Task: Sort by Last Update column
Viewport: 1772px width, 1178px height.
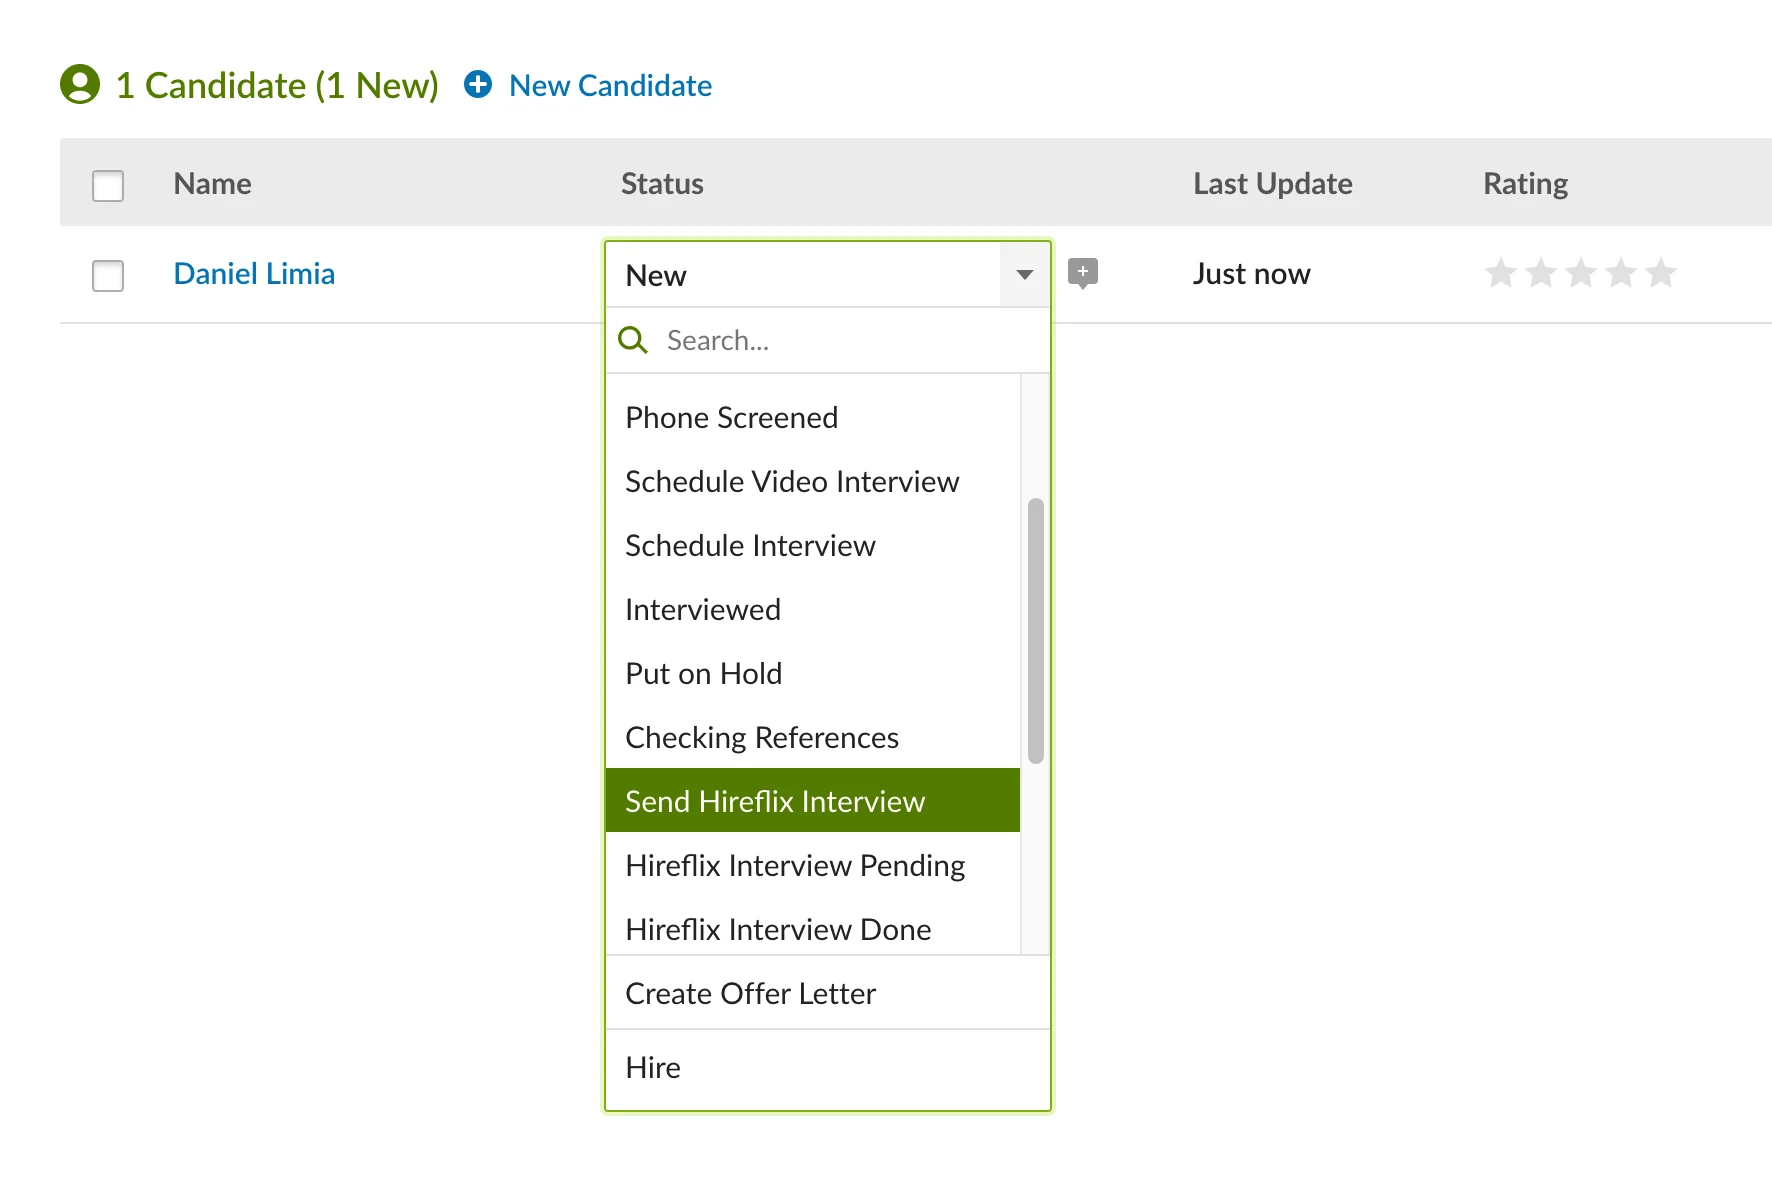Action: coord(1272,184)
